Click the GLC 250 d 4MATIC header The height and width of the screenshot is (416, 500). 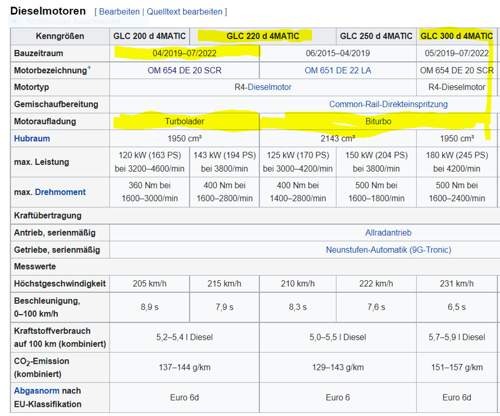(376, 36)
